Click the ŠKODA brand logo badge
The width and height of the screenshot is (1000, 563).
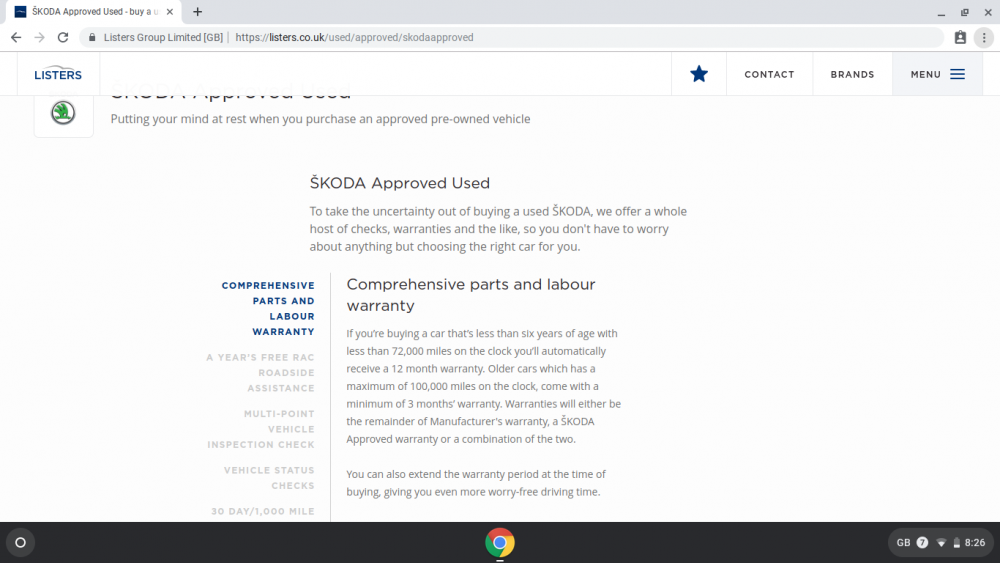(x=63, y=113)
